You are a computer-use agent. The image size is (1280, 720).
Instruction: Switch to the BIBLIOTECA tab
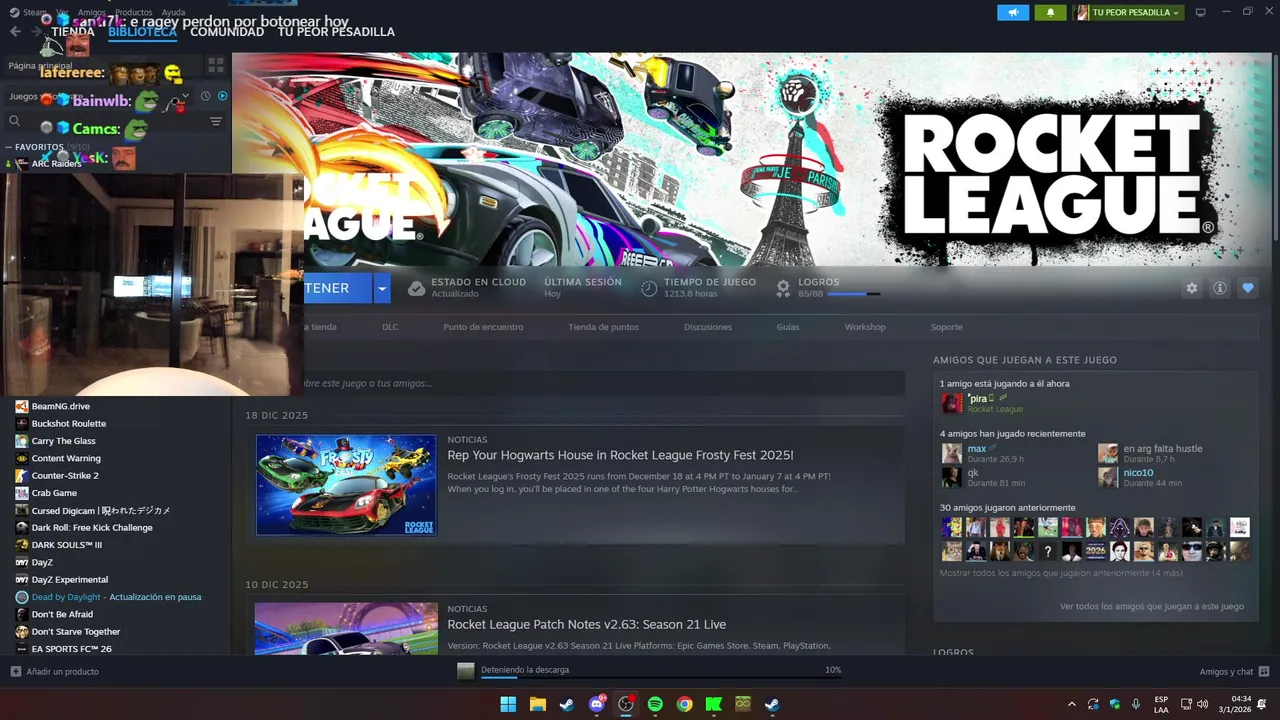coord(142,31)
